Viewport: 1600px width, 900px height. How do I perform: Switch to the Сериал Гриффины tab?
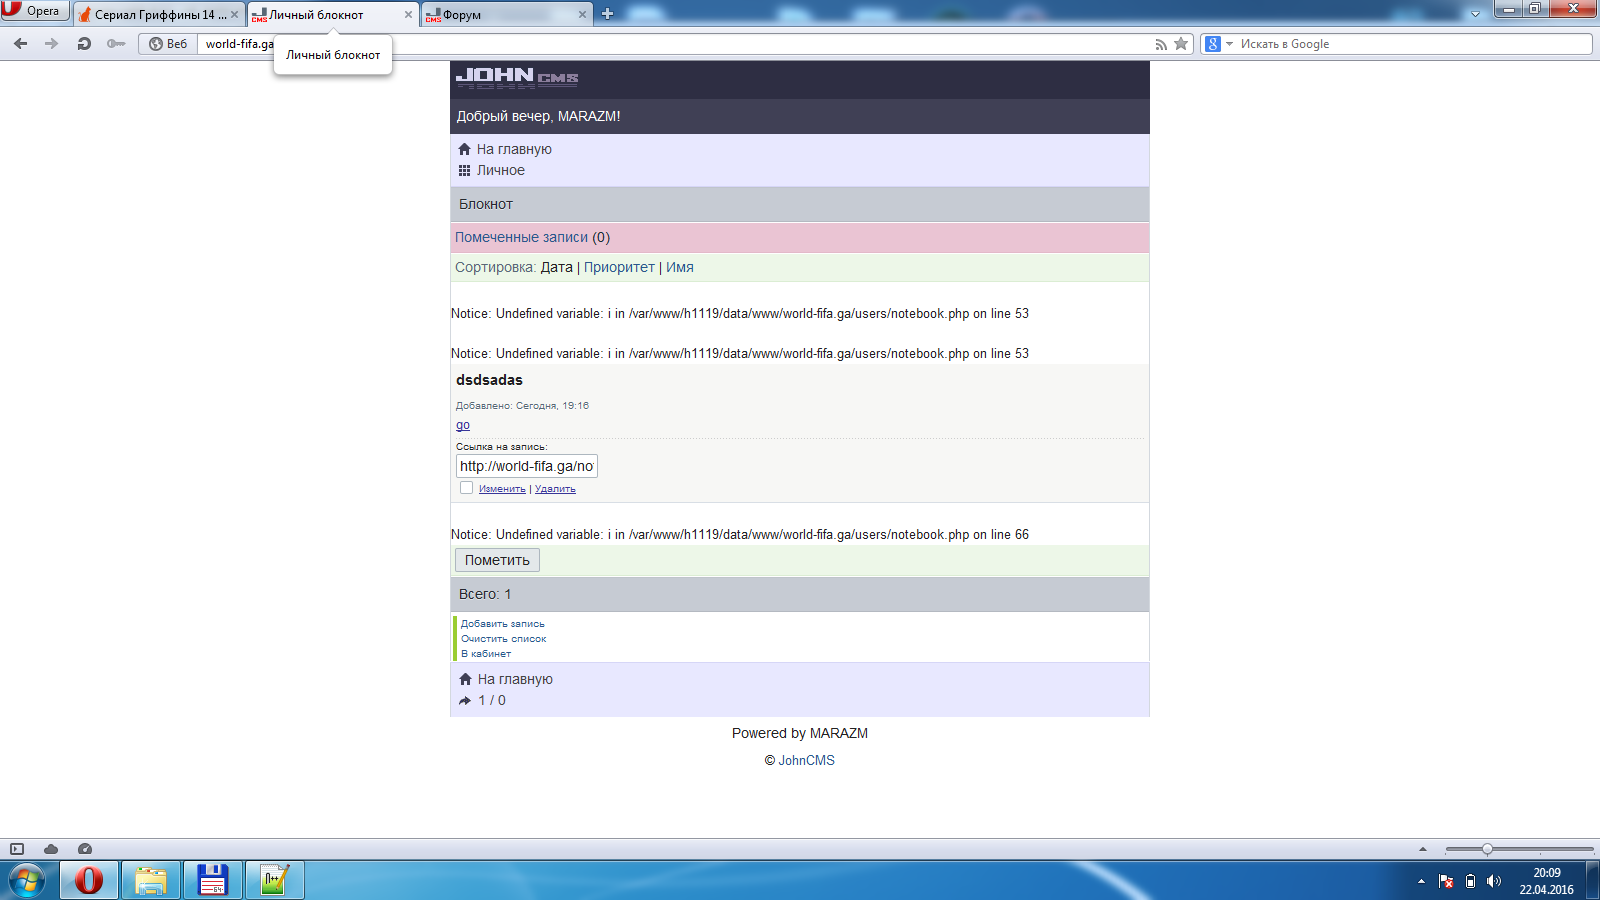(155, 15)
